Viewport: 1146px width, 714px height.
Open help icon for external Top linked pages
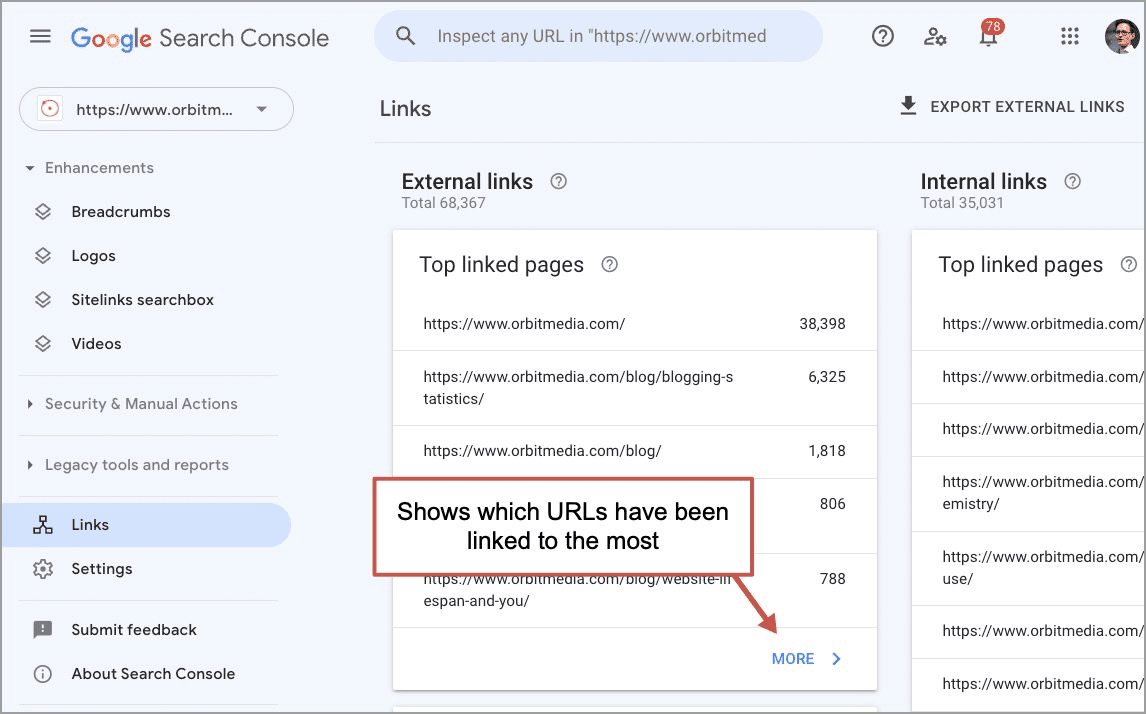610,265
